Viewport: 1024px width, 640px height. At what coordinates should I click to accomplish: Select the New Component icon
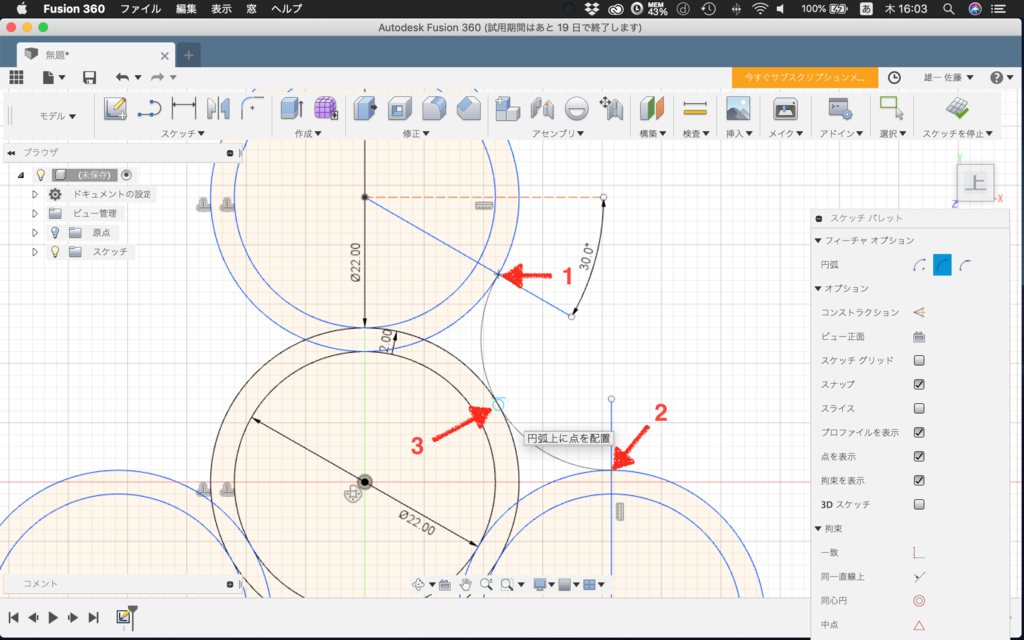coord(507,108)
